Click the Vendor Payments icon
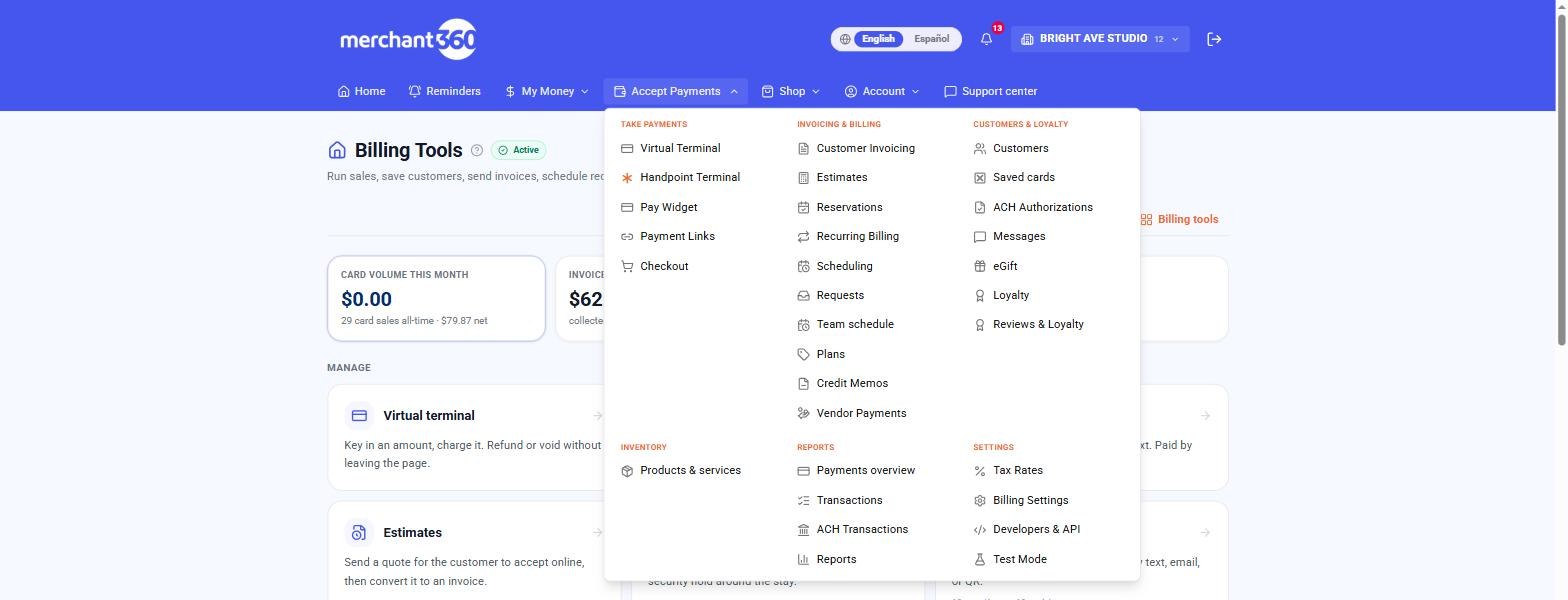The width and height of the screenshot is (1568, 600). coord(803,413)
